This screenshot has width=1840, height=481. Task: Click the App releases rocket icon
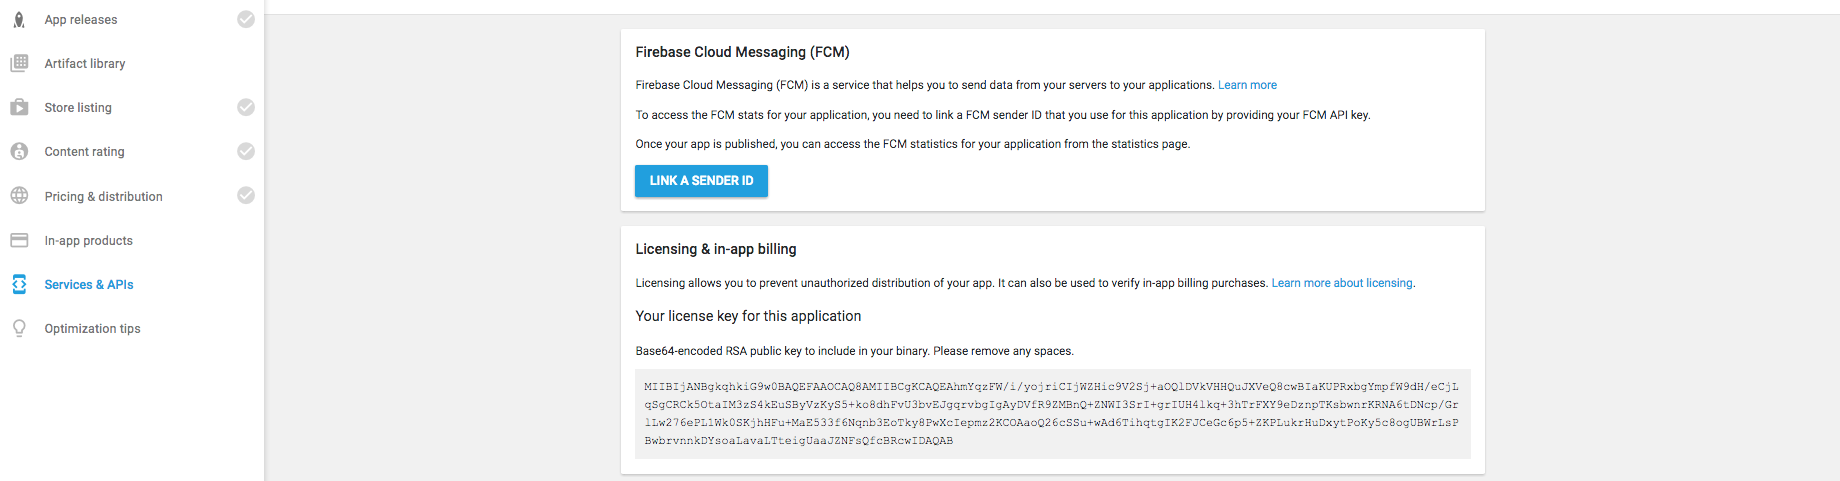click(x=19, y=20)
